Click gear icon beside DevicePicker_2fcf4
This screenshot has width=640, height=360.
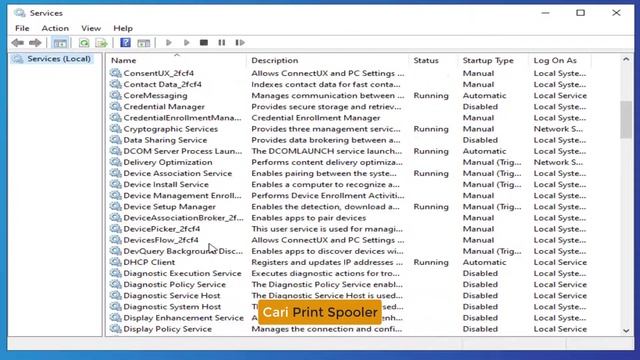[x=116, y=229]
